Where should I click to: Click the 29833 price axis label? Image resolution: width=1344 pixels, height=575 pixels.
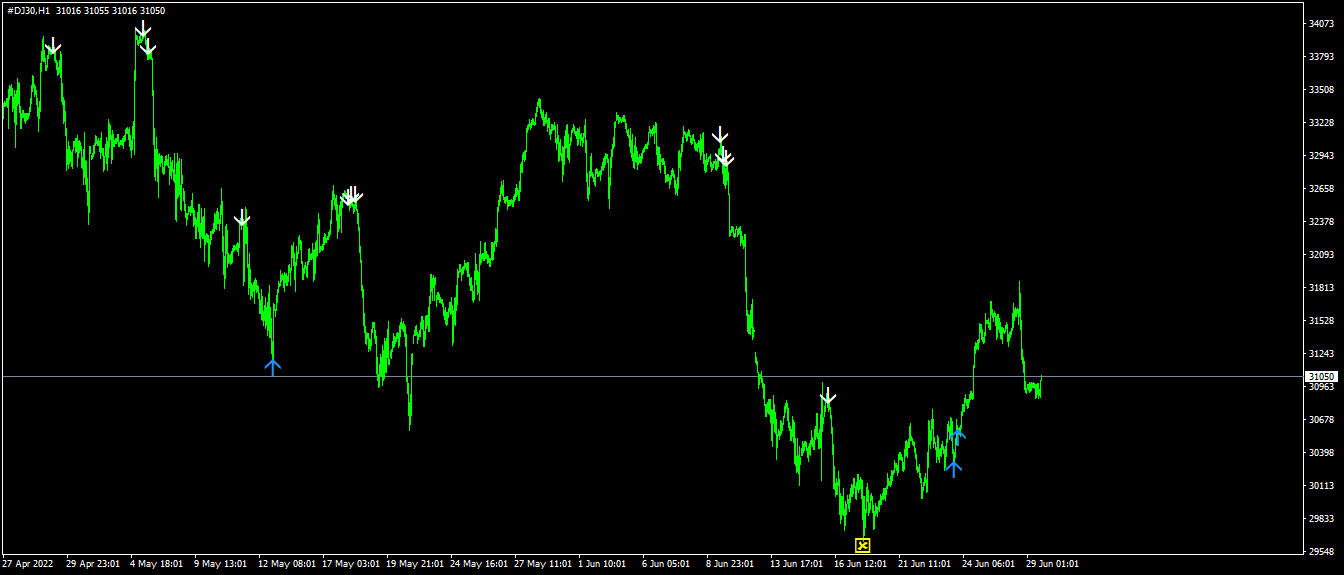tap(1321, 518)
